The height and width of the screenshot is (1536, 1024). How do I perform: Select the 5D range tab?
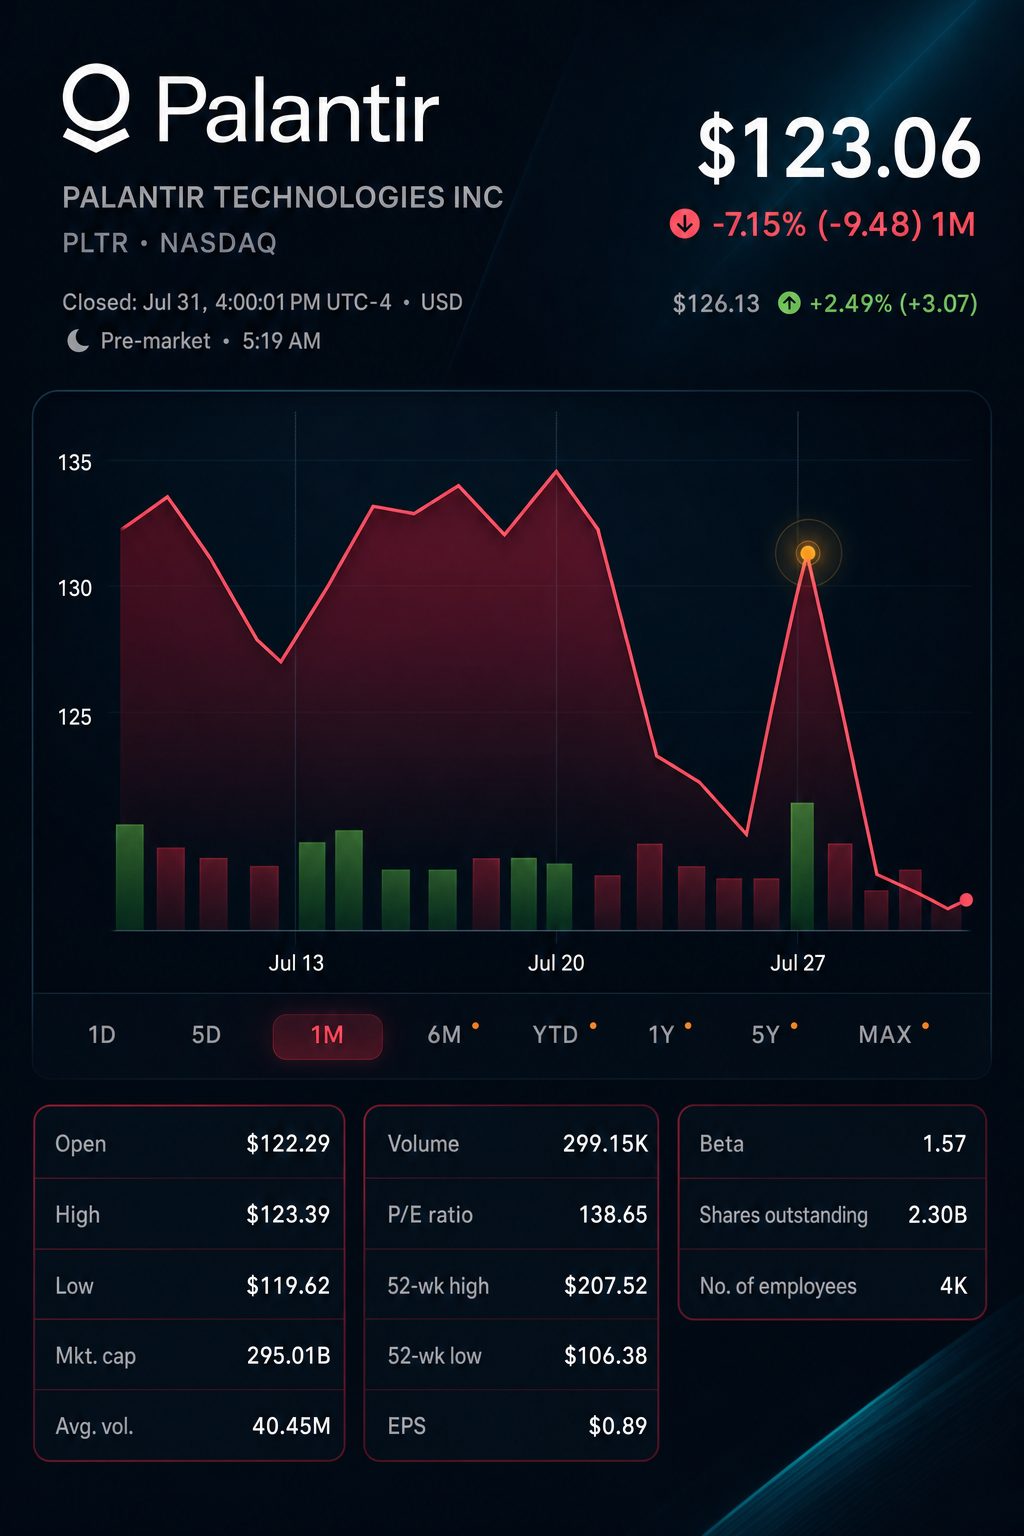(206, 1035)
